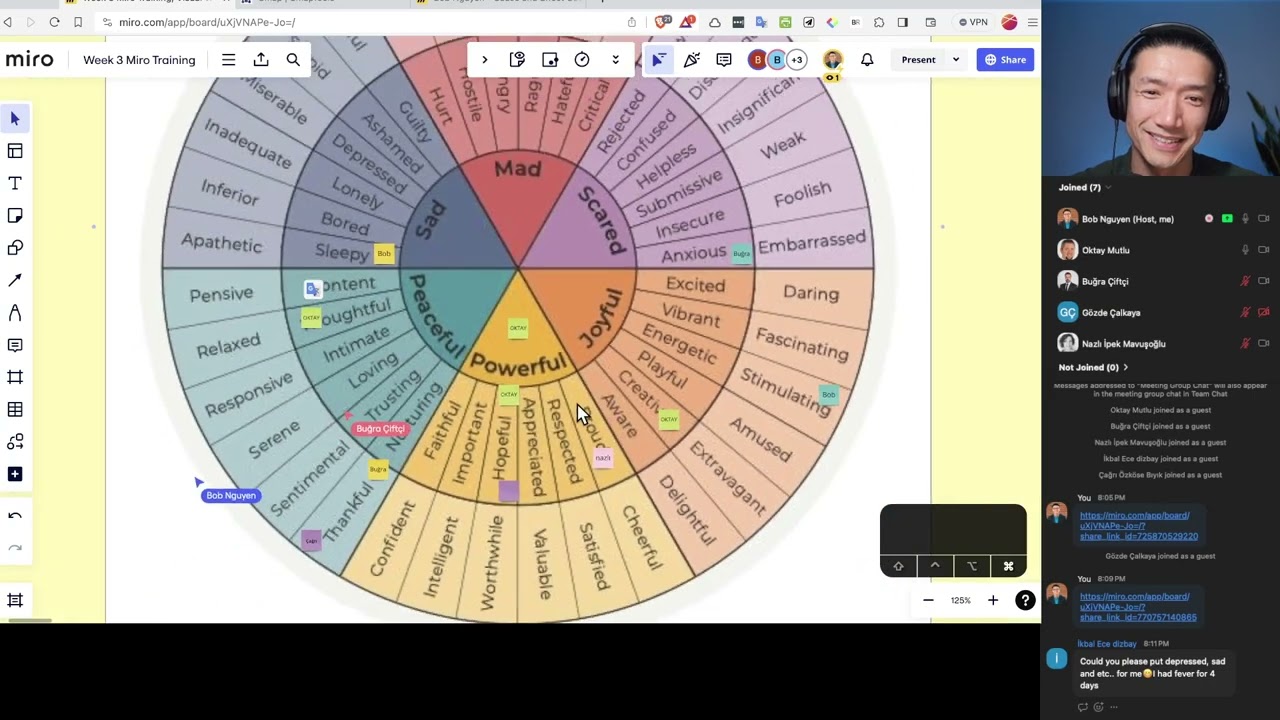Click the miro logo
Image resolution: width=1280 pixels, height=720 pixels.
pos(30,60)
